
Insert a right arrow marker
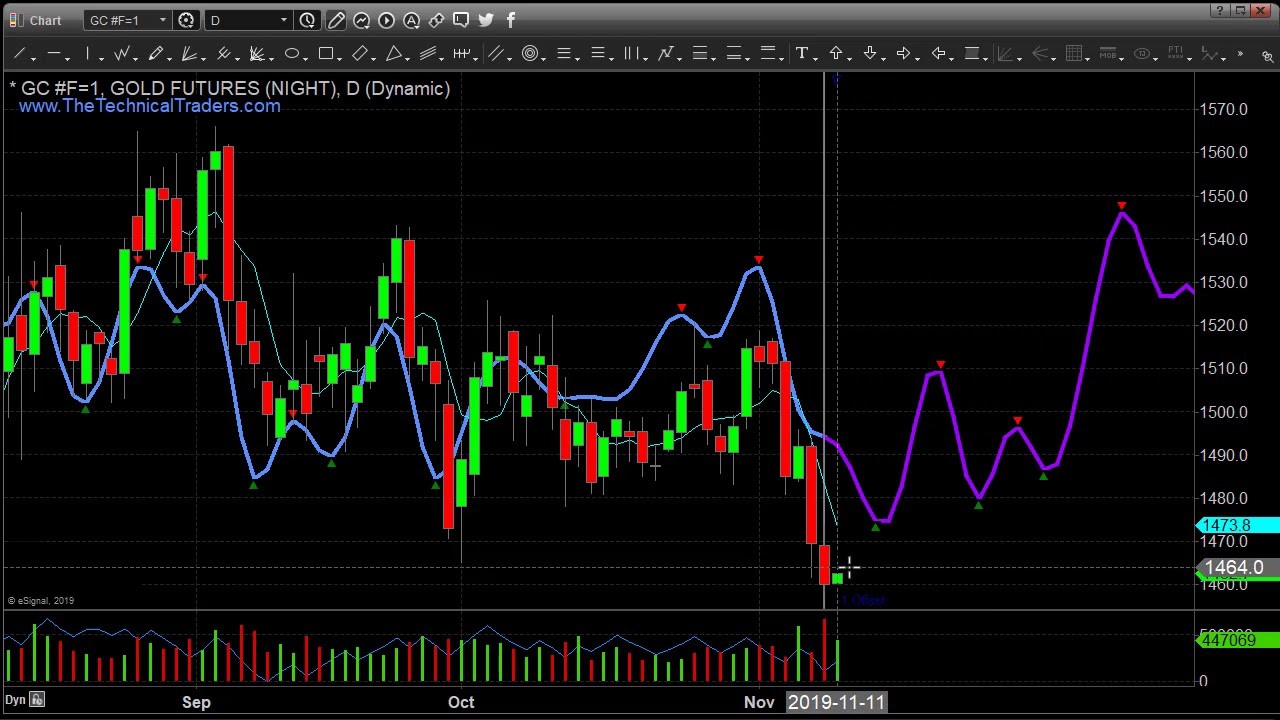(x=903, y=54)
